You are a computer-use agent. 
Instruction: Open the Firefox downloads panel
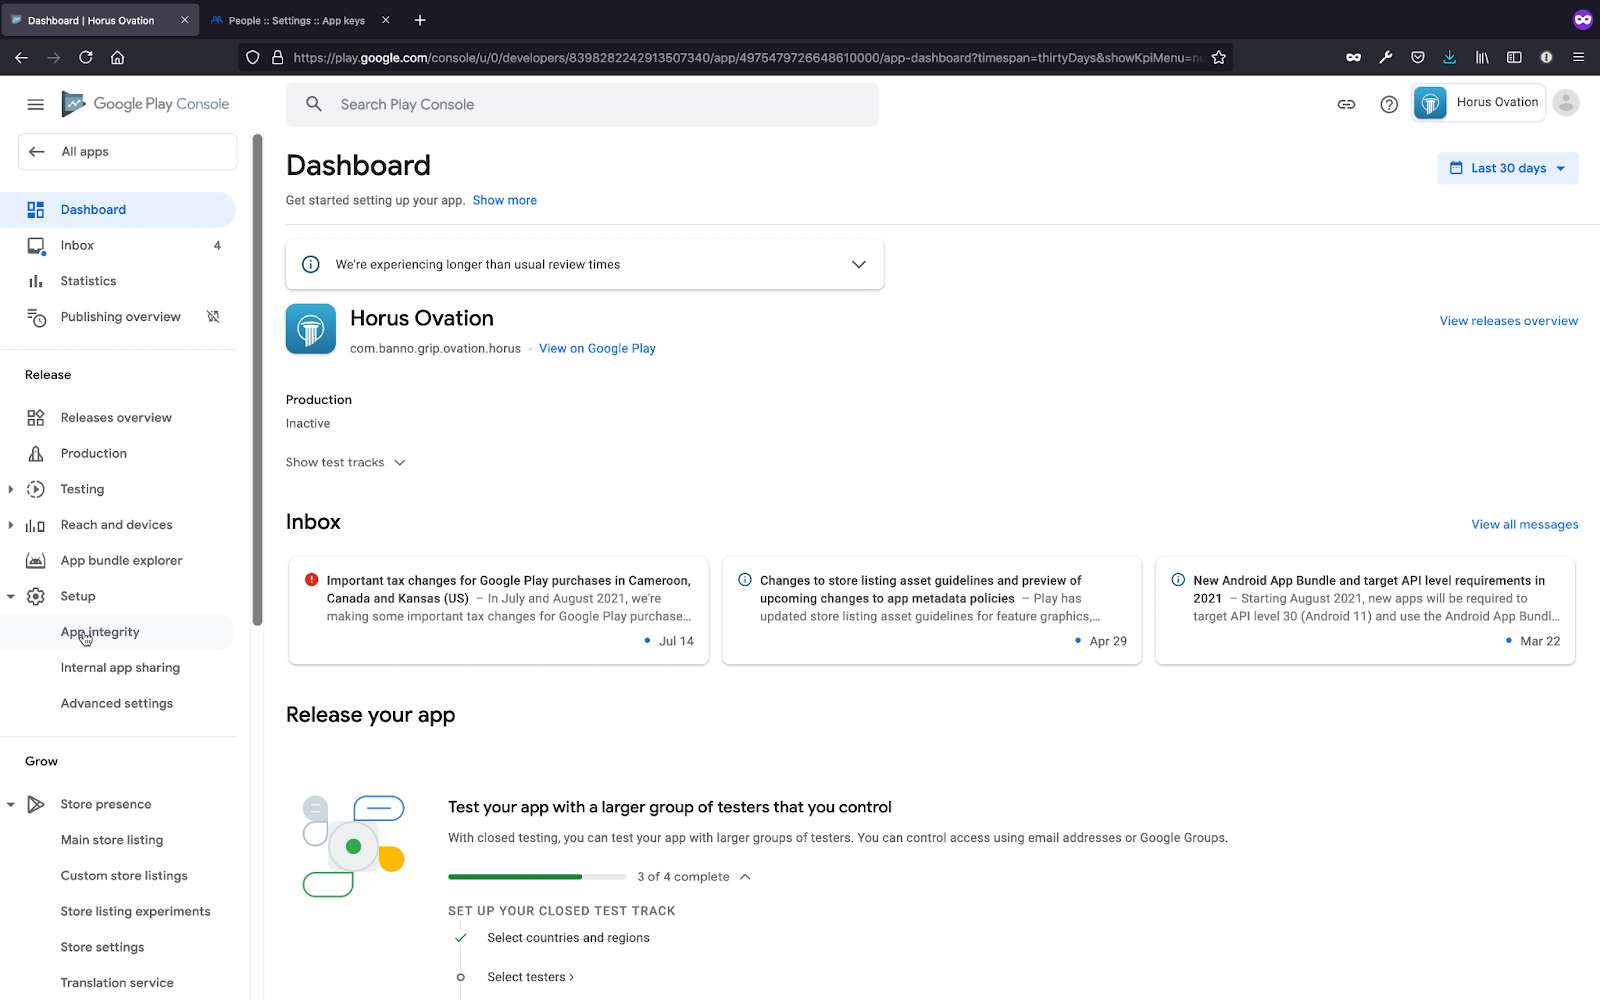tap(1449, 57)
